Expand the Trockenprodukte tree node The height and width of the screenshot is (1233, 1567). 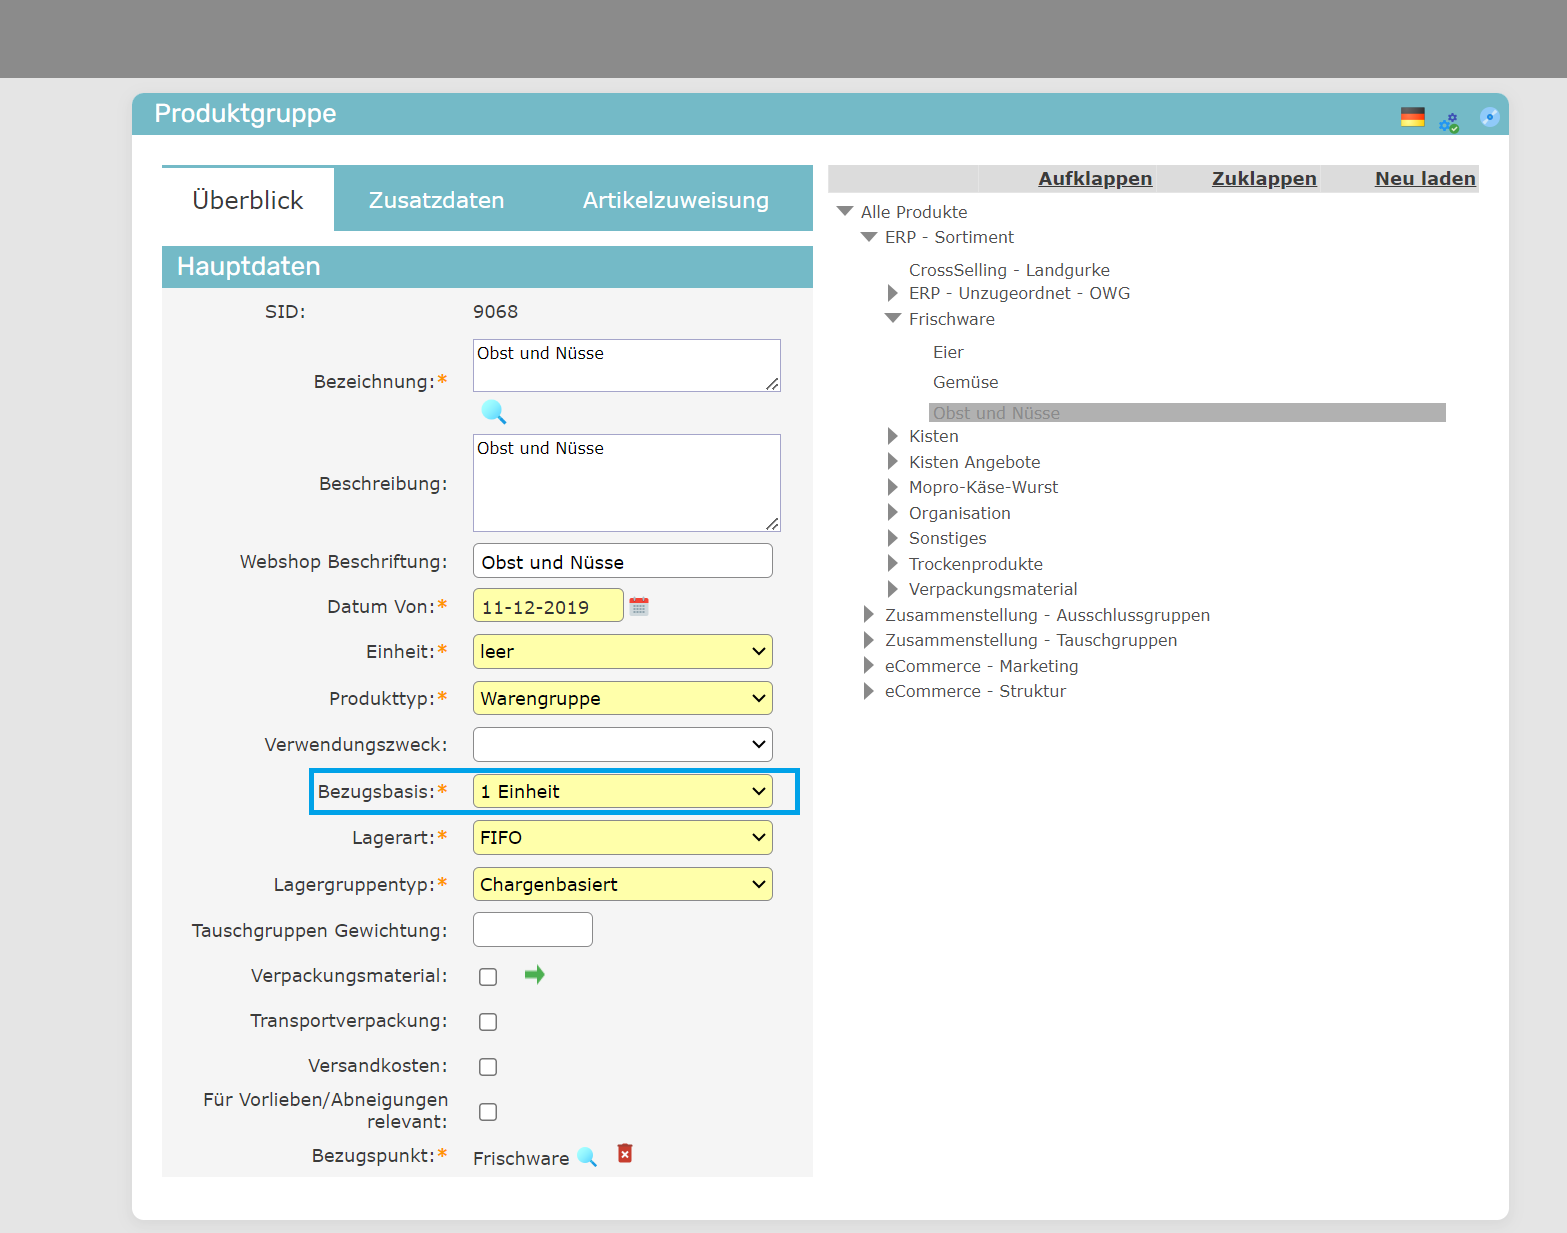pos(893,564)
